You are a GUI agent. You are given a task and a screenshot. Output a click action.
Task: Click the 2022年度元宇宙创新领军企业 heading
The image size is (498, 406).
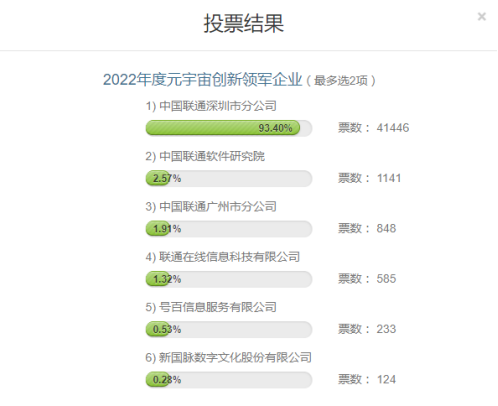(202, 80)
